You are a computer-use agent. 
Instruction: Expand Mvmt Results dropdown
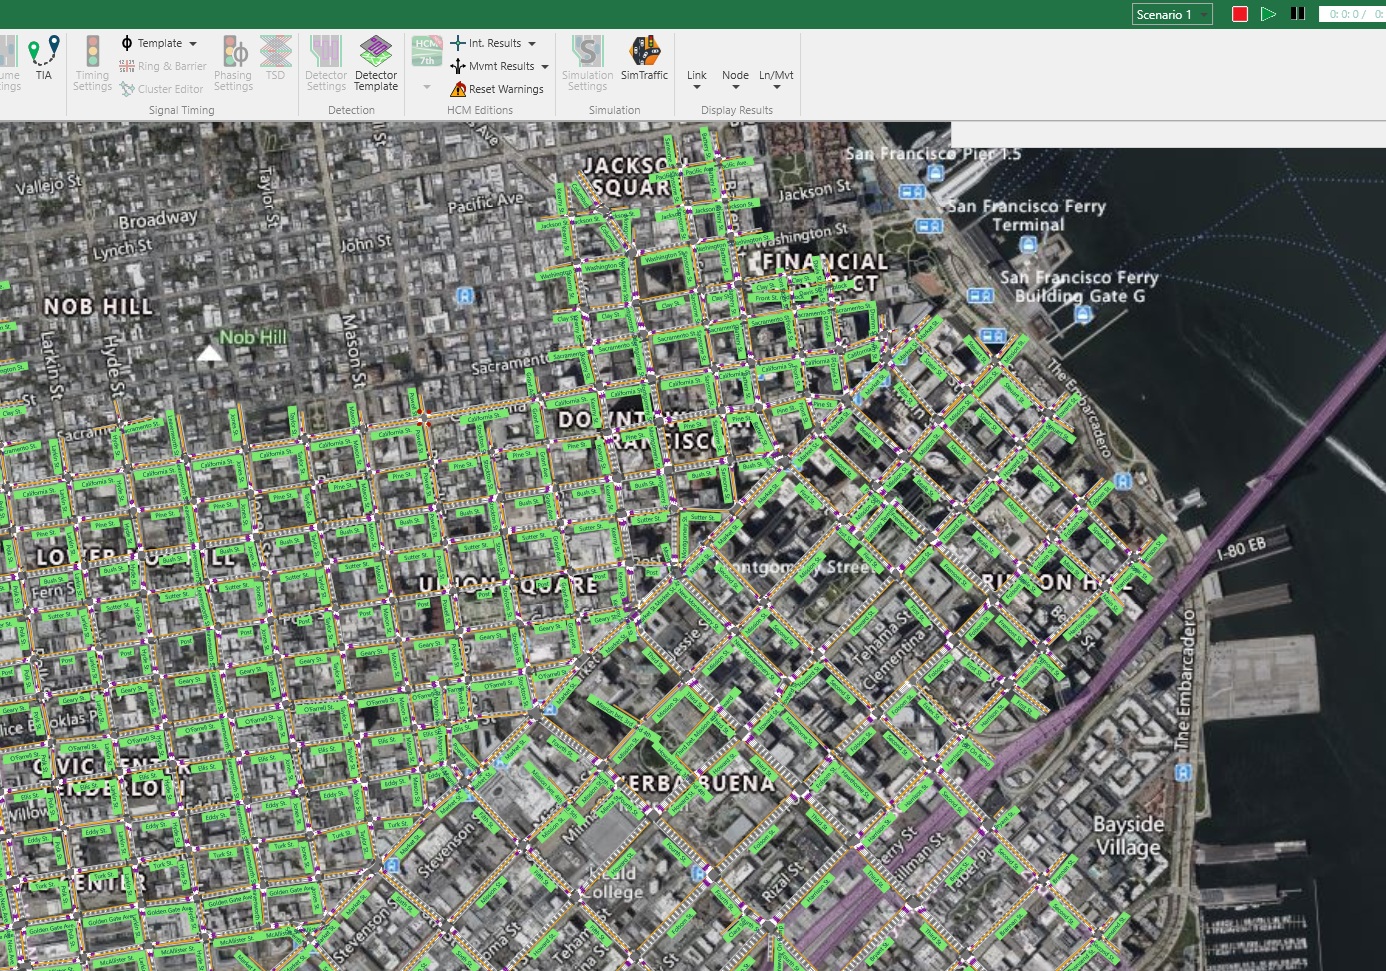click(545, 67)
